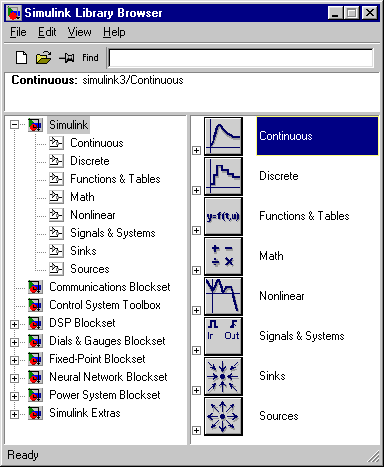The image size is (384, 467).
Task: Select Signals & Systems in left tree
Action: [113, 233]
